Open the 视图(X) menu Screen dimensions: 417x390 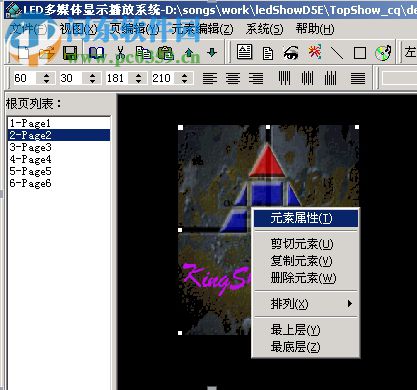tap(79, 29)
